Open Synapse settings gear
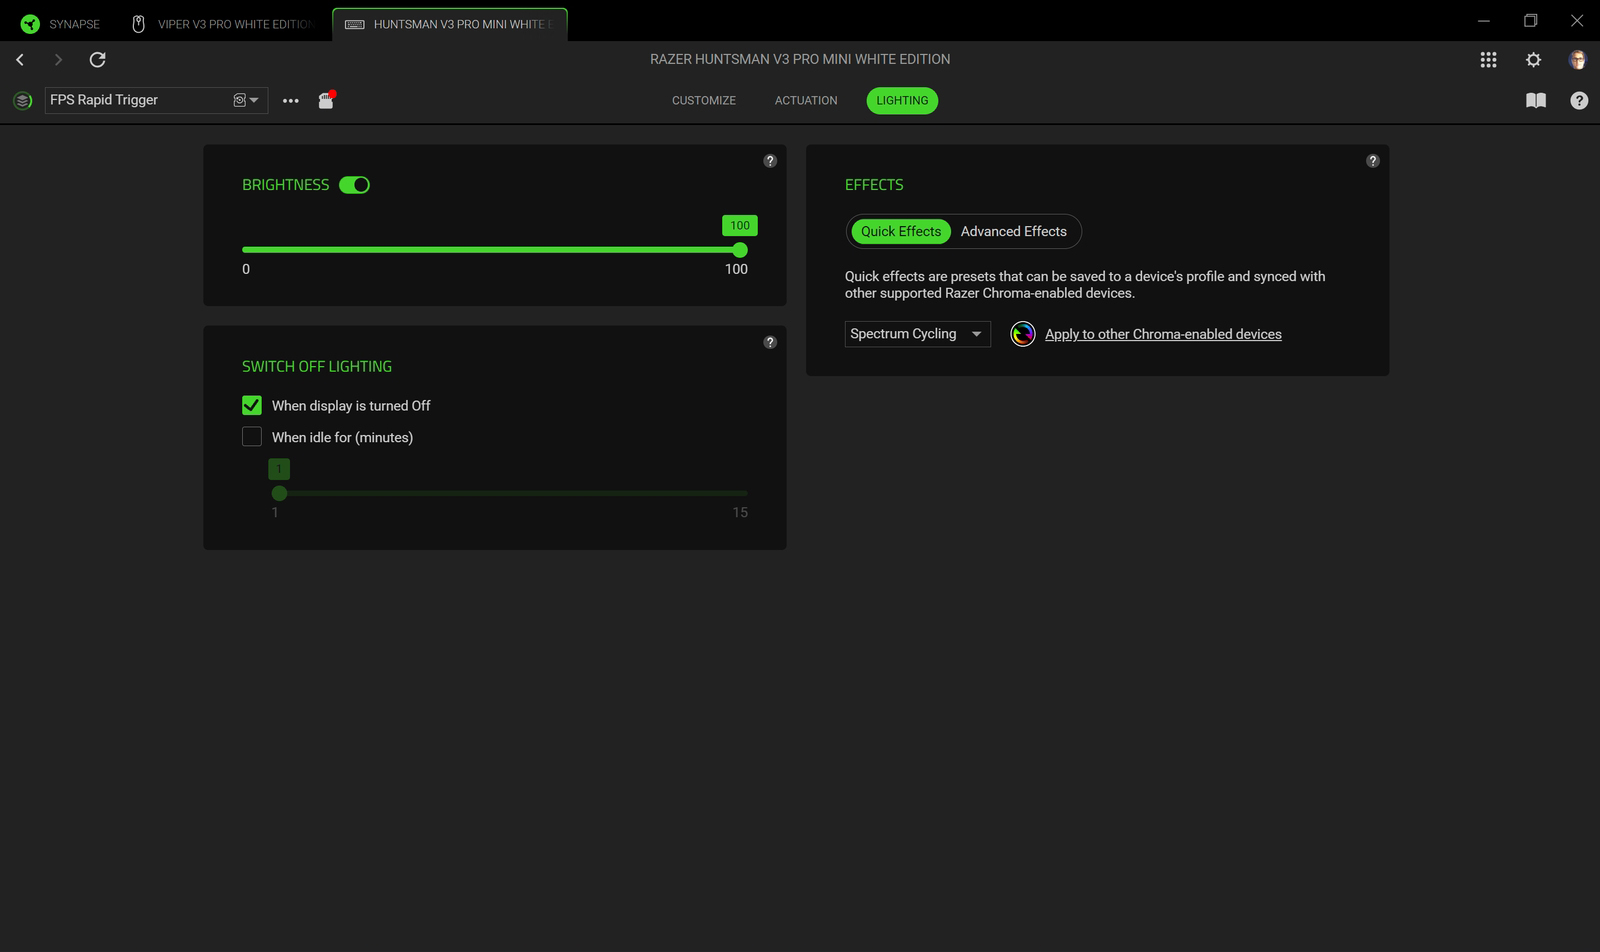1600x952 pixels. [x=1533, y=60]
